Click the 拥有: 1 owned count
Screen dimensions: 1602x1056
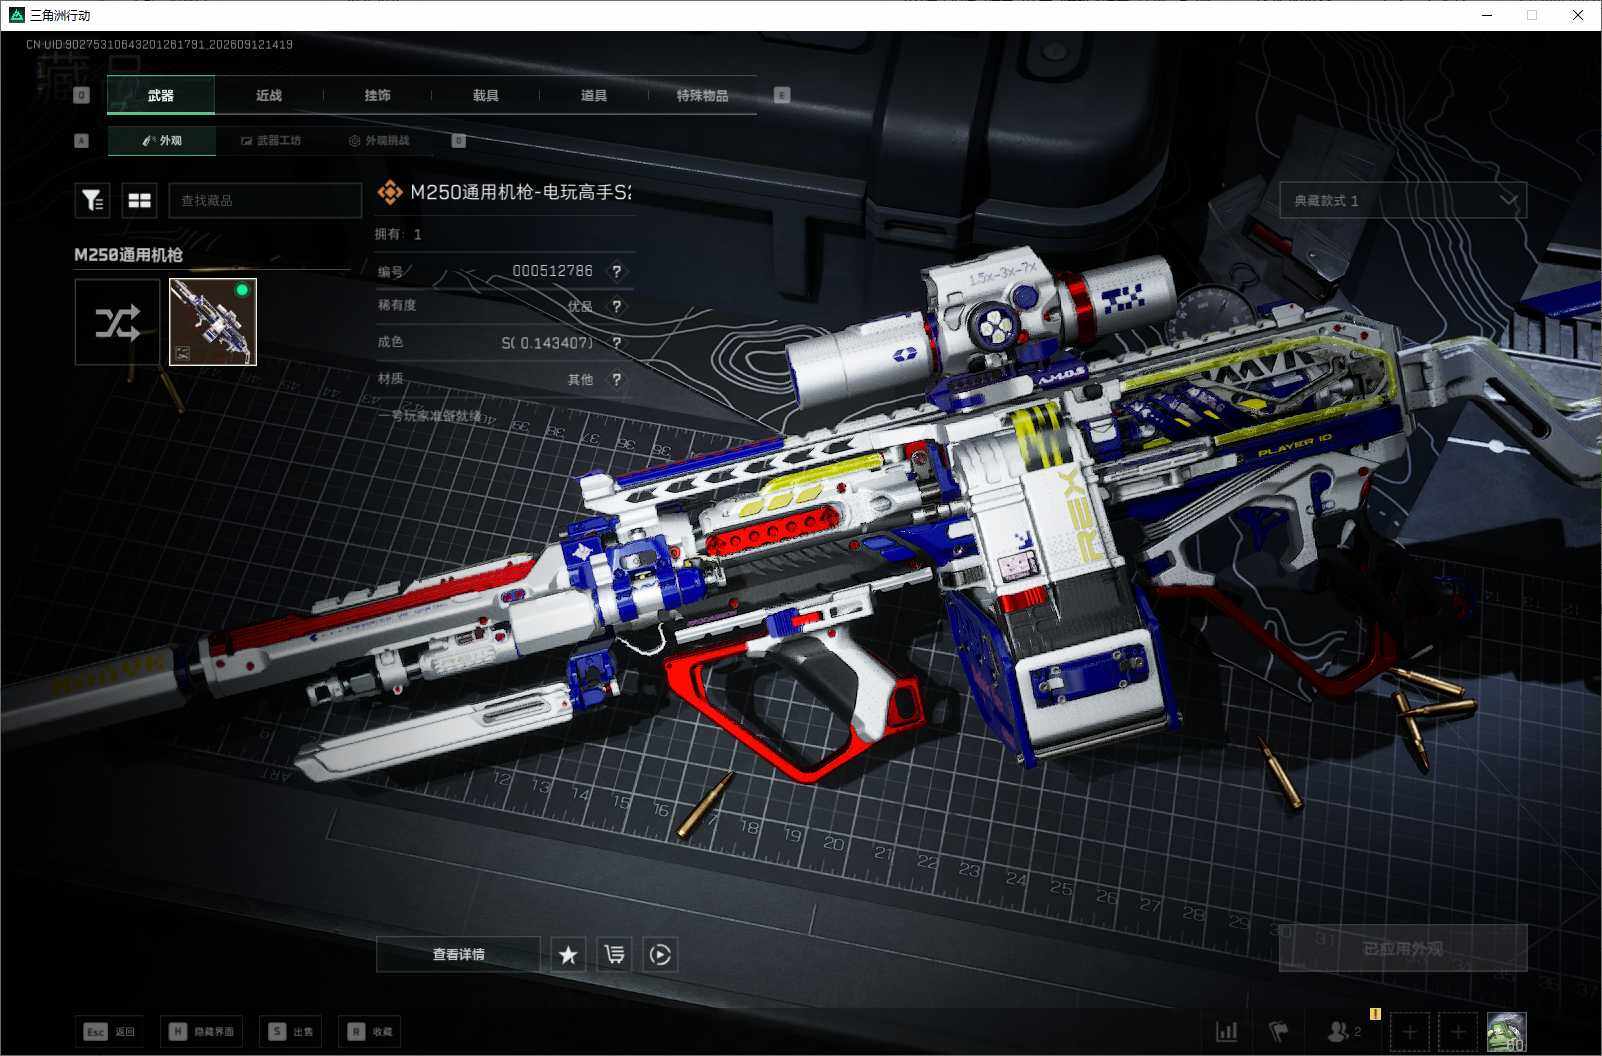tap(398, 234)
